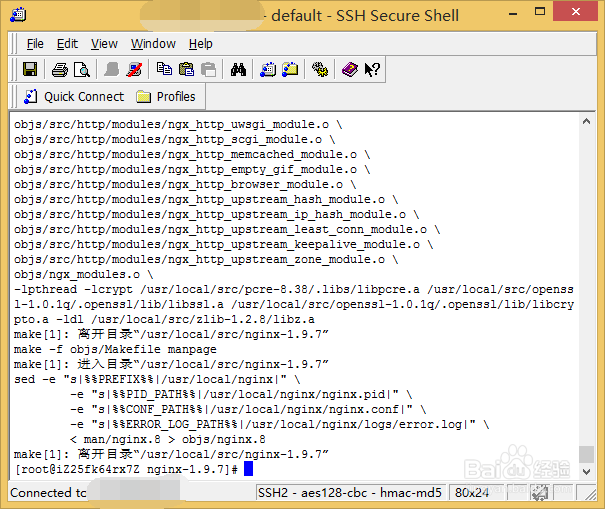The height and width of the screenshot is (509, 605).
Task: Click the 'ngx_http_browser_module.o' line
Action: [185, 184]
